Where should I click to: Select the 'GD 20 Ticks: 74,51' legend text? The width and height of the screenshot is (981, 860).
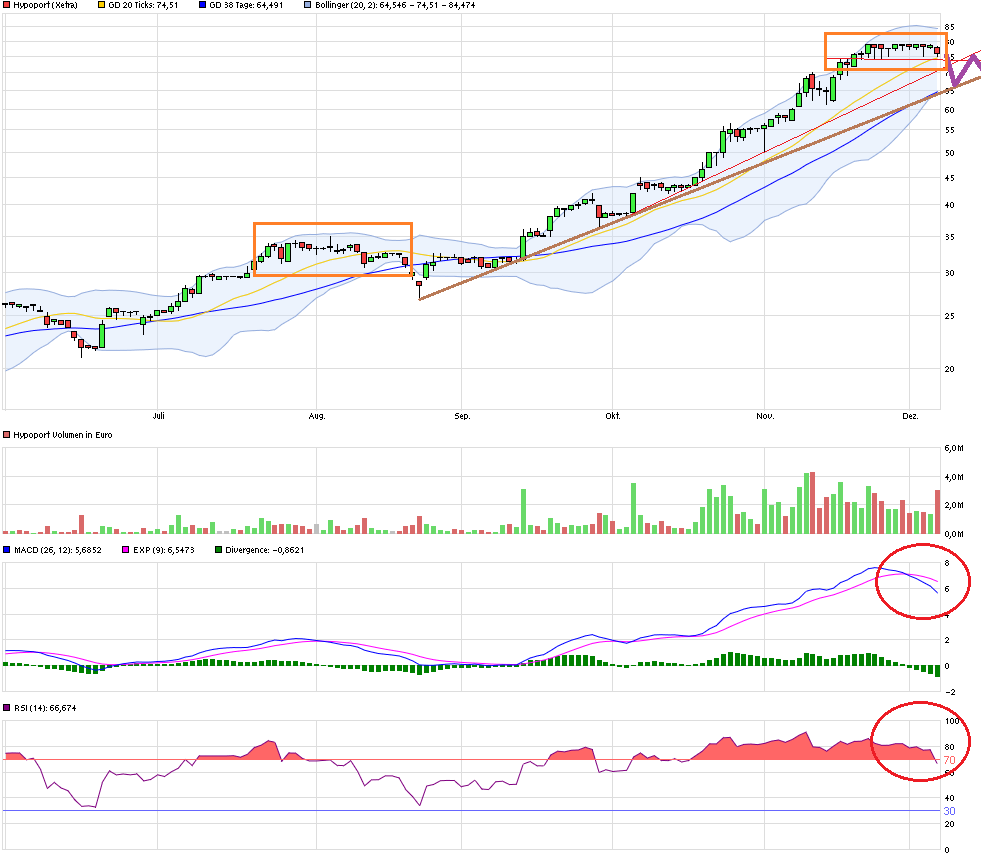(x=143, y=5)
